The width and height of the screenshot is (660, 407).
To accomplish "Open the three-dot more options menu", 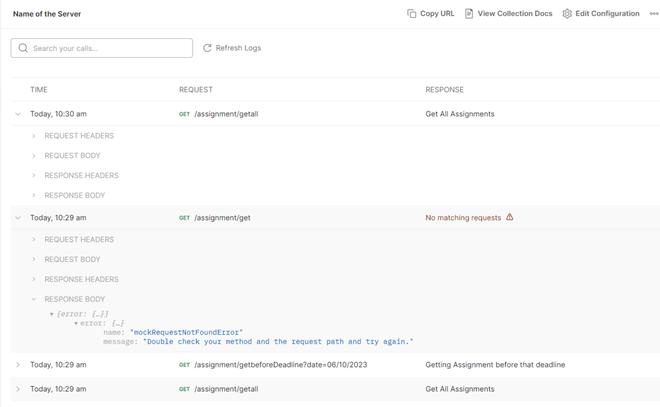I will (654, 14).
